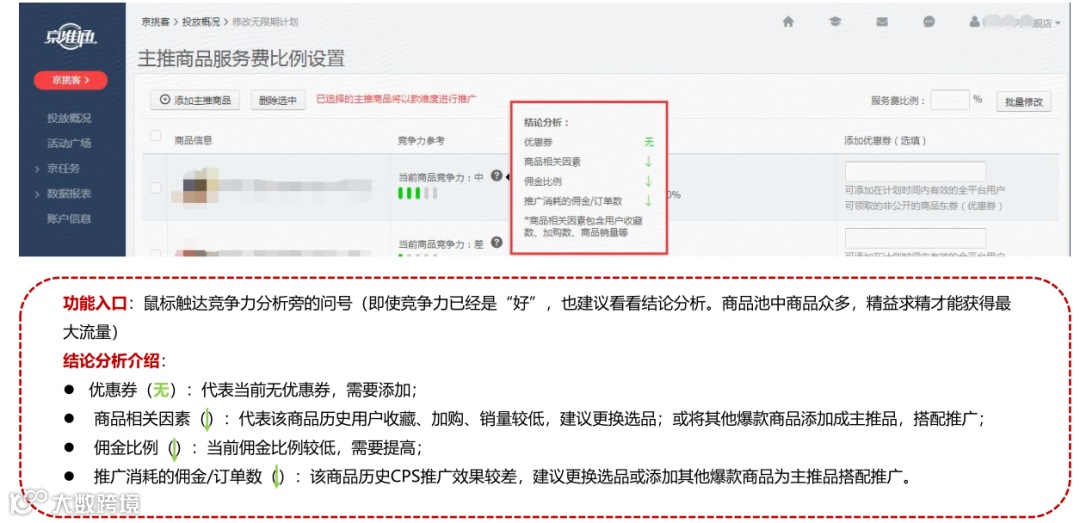Image resolution: width=1080 pixels, height=523 pixels.
Task: Open the graduation cap learning icon
Action: pyautogui.click(x=835, y=22)
